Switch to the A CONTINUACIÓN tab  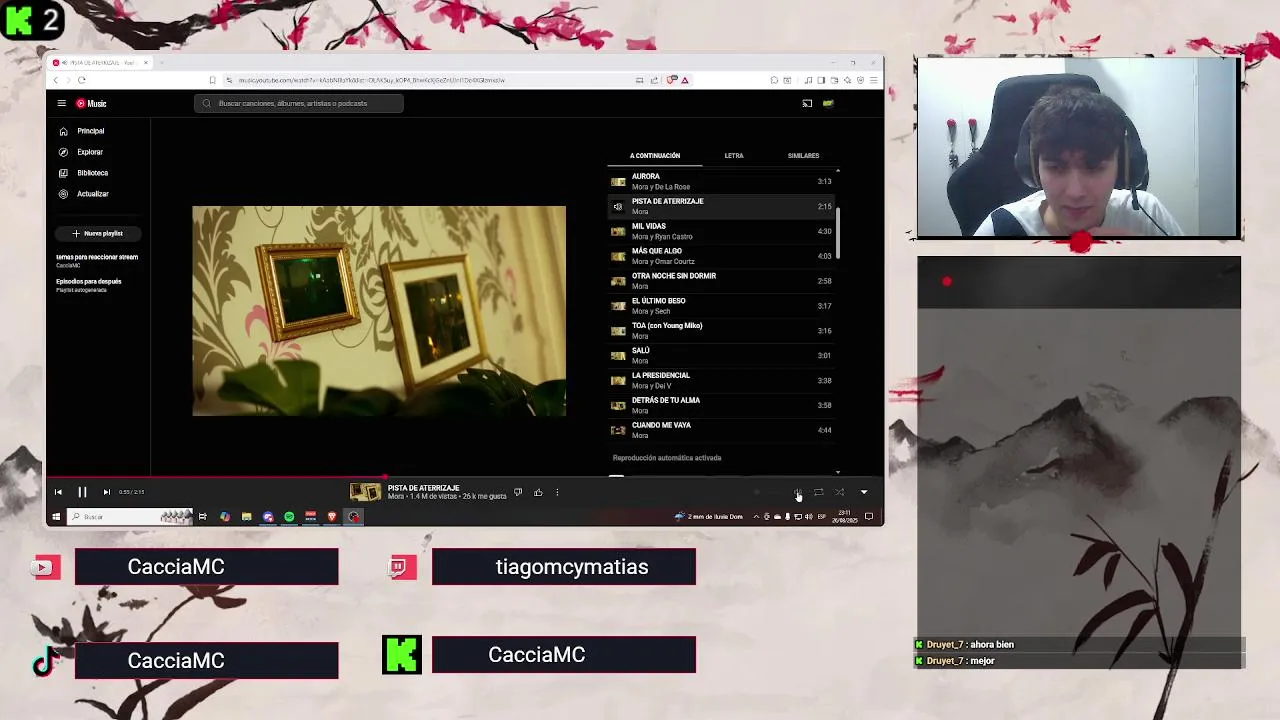655,156
